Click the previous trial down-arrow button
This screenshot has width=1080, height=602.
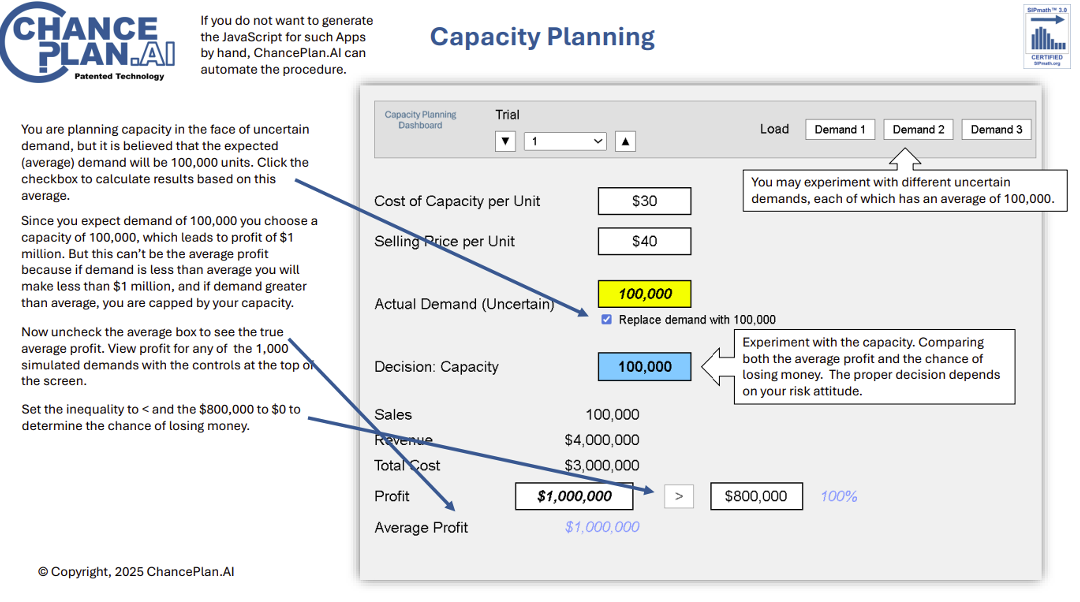point(505,141)
